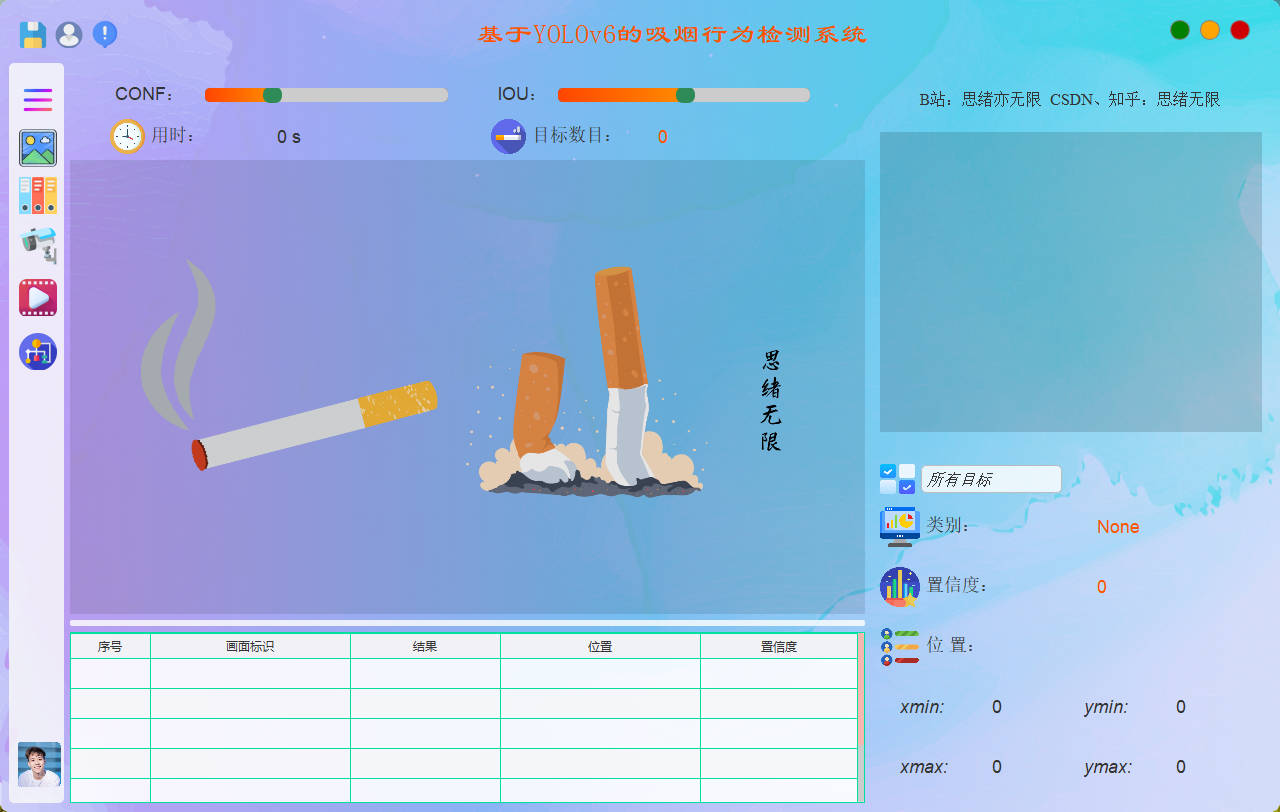Click the bar chart icon beside 置信度
1280x812 pixels.
(x=900, y=587)
